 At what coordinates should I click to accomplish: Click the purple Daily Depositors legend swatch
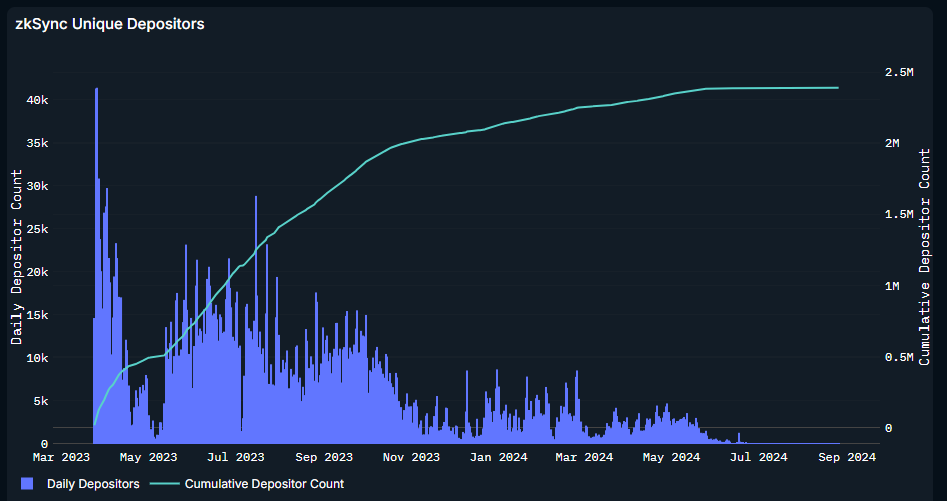(27, 484)
